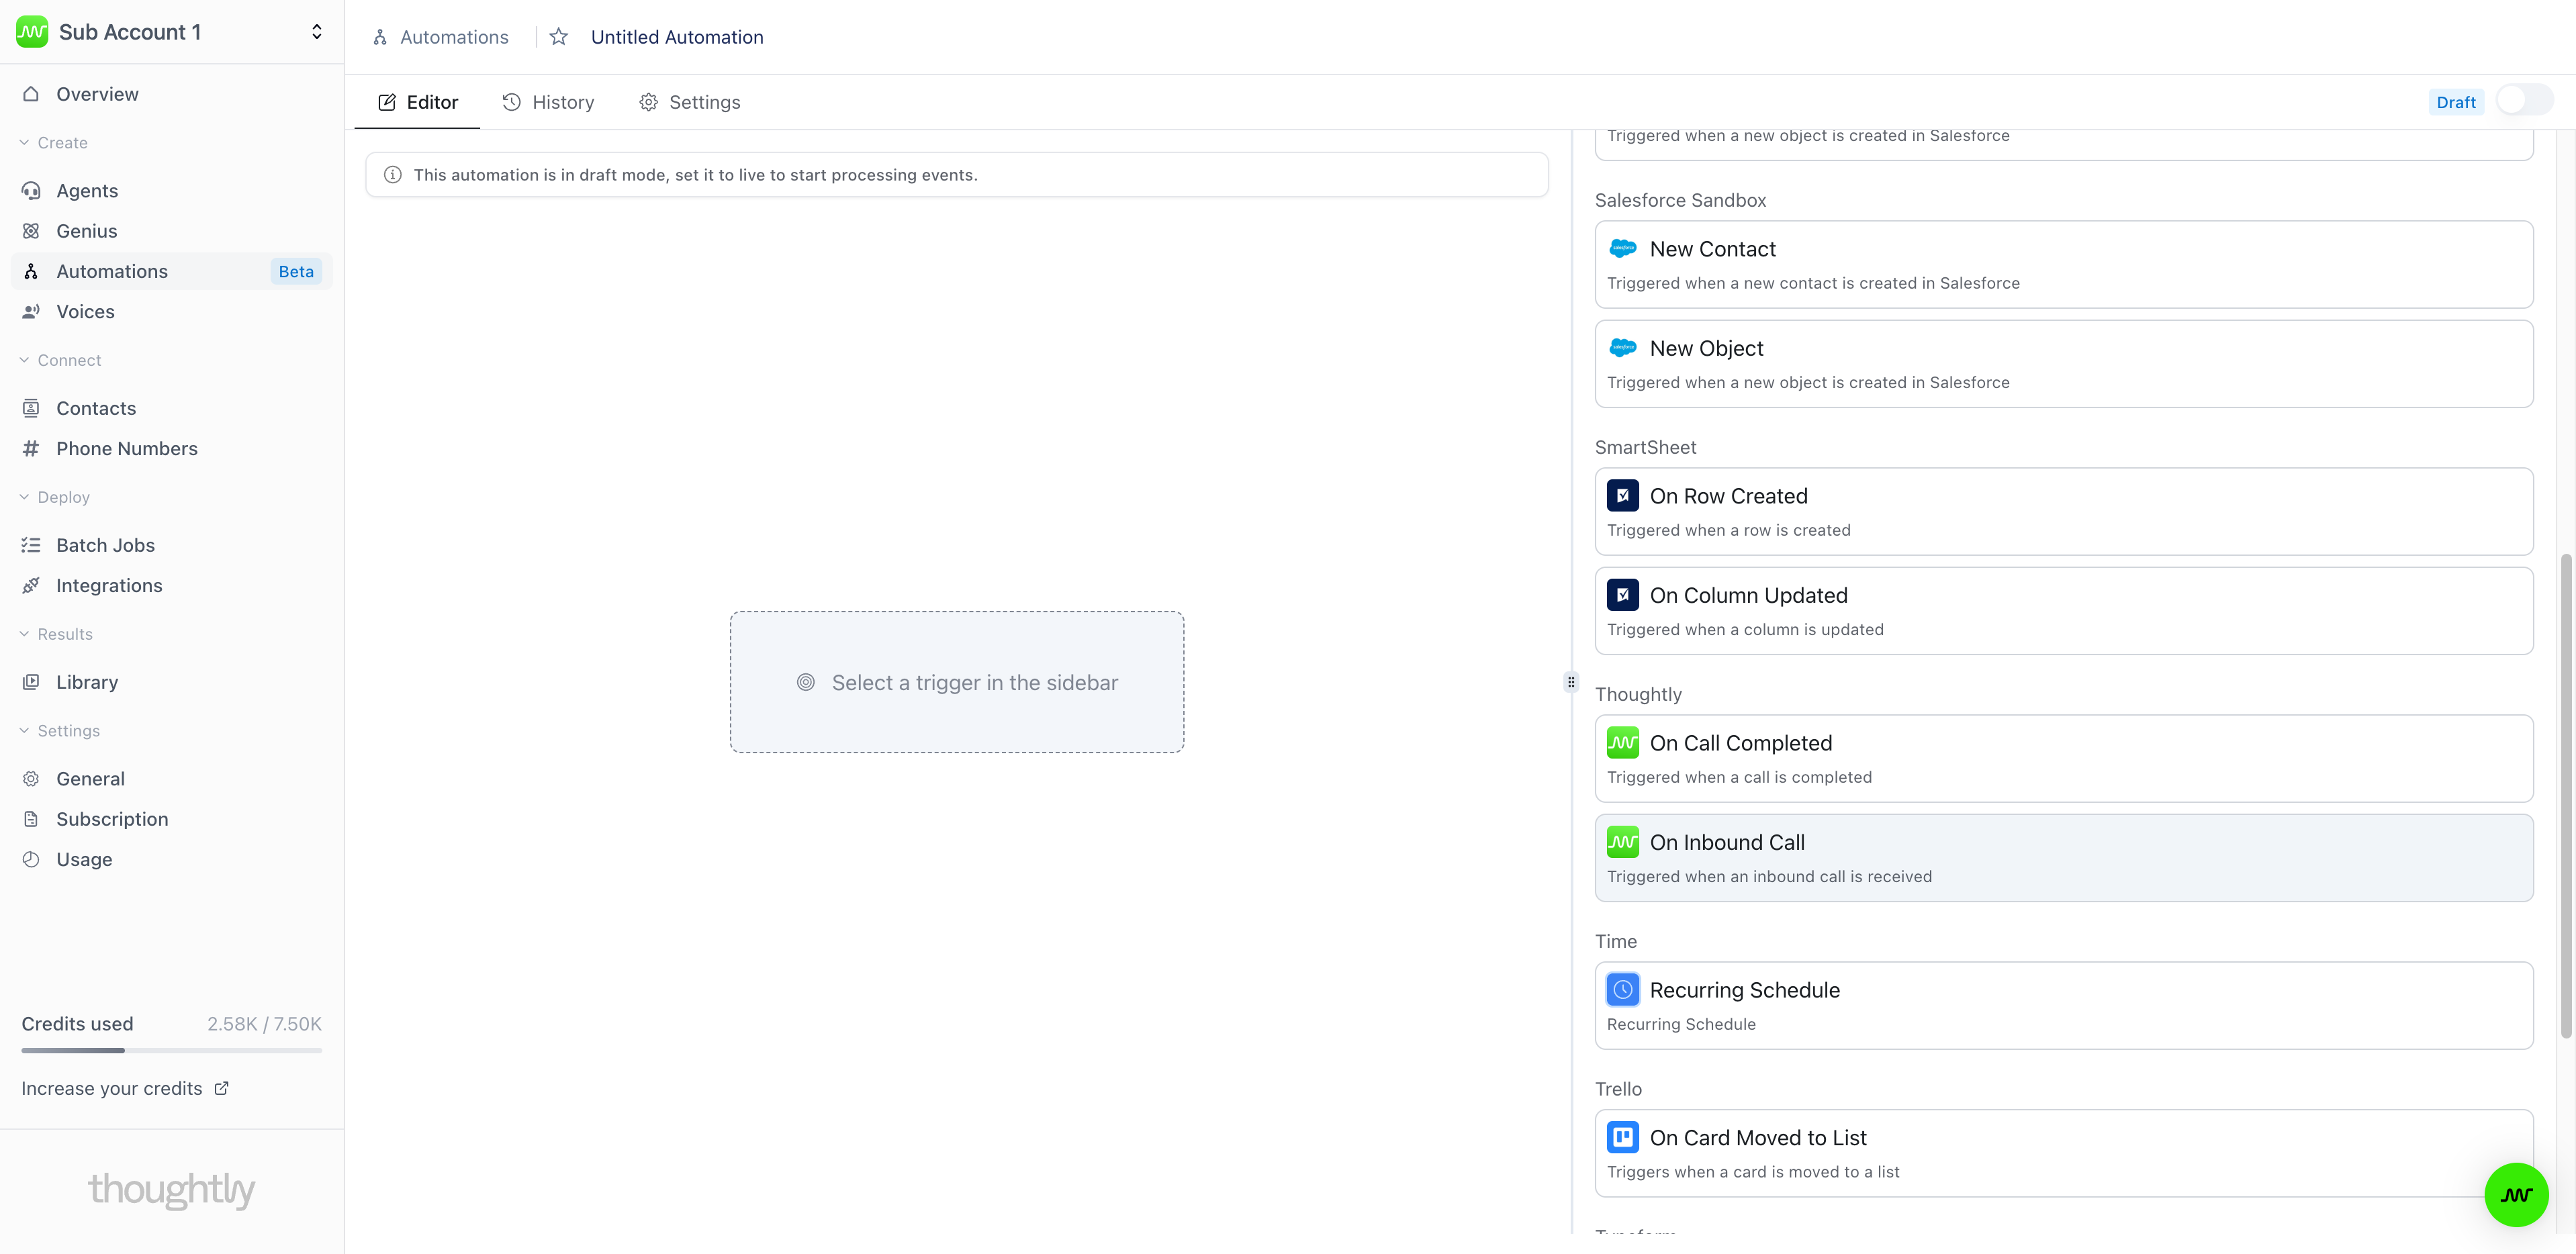2576x1254 pixels.
Task: Select On Card Moved to List trigger
Action: pos(2064,1153)
